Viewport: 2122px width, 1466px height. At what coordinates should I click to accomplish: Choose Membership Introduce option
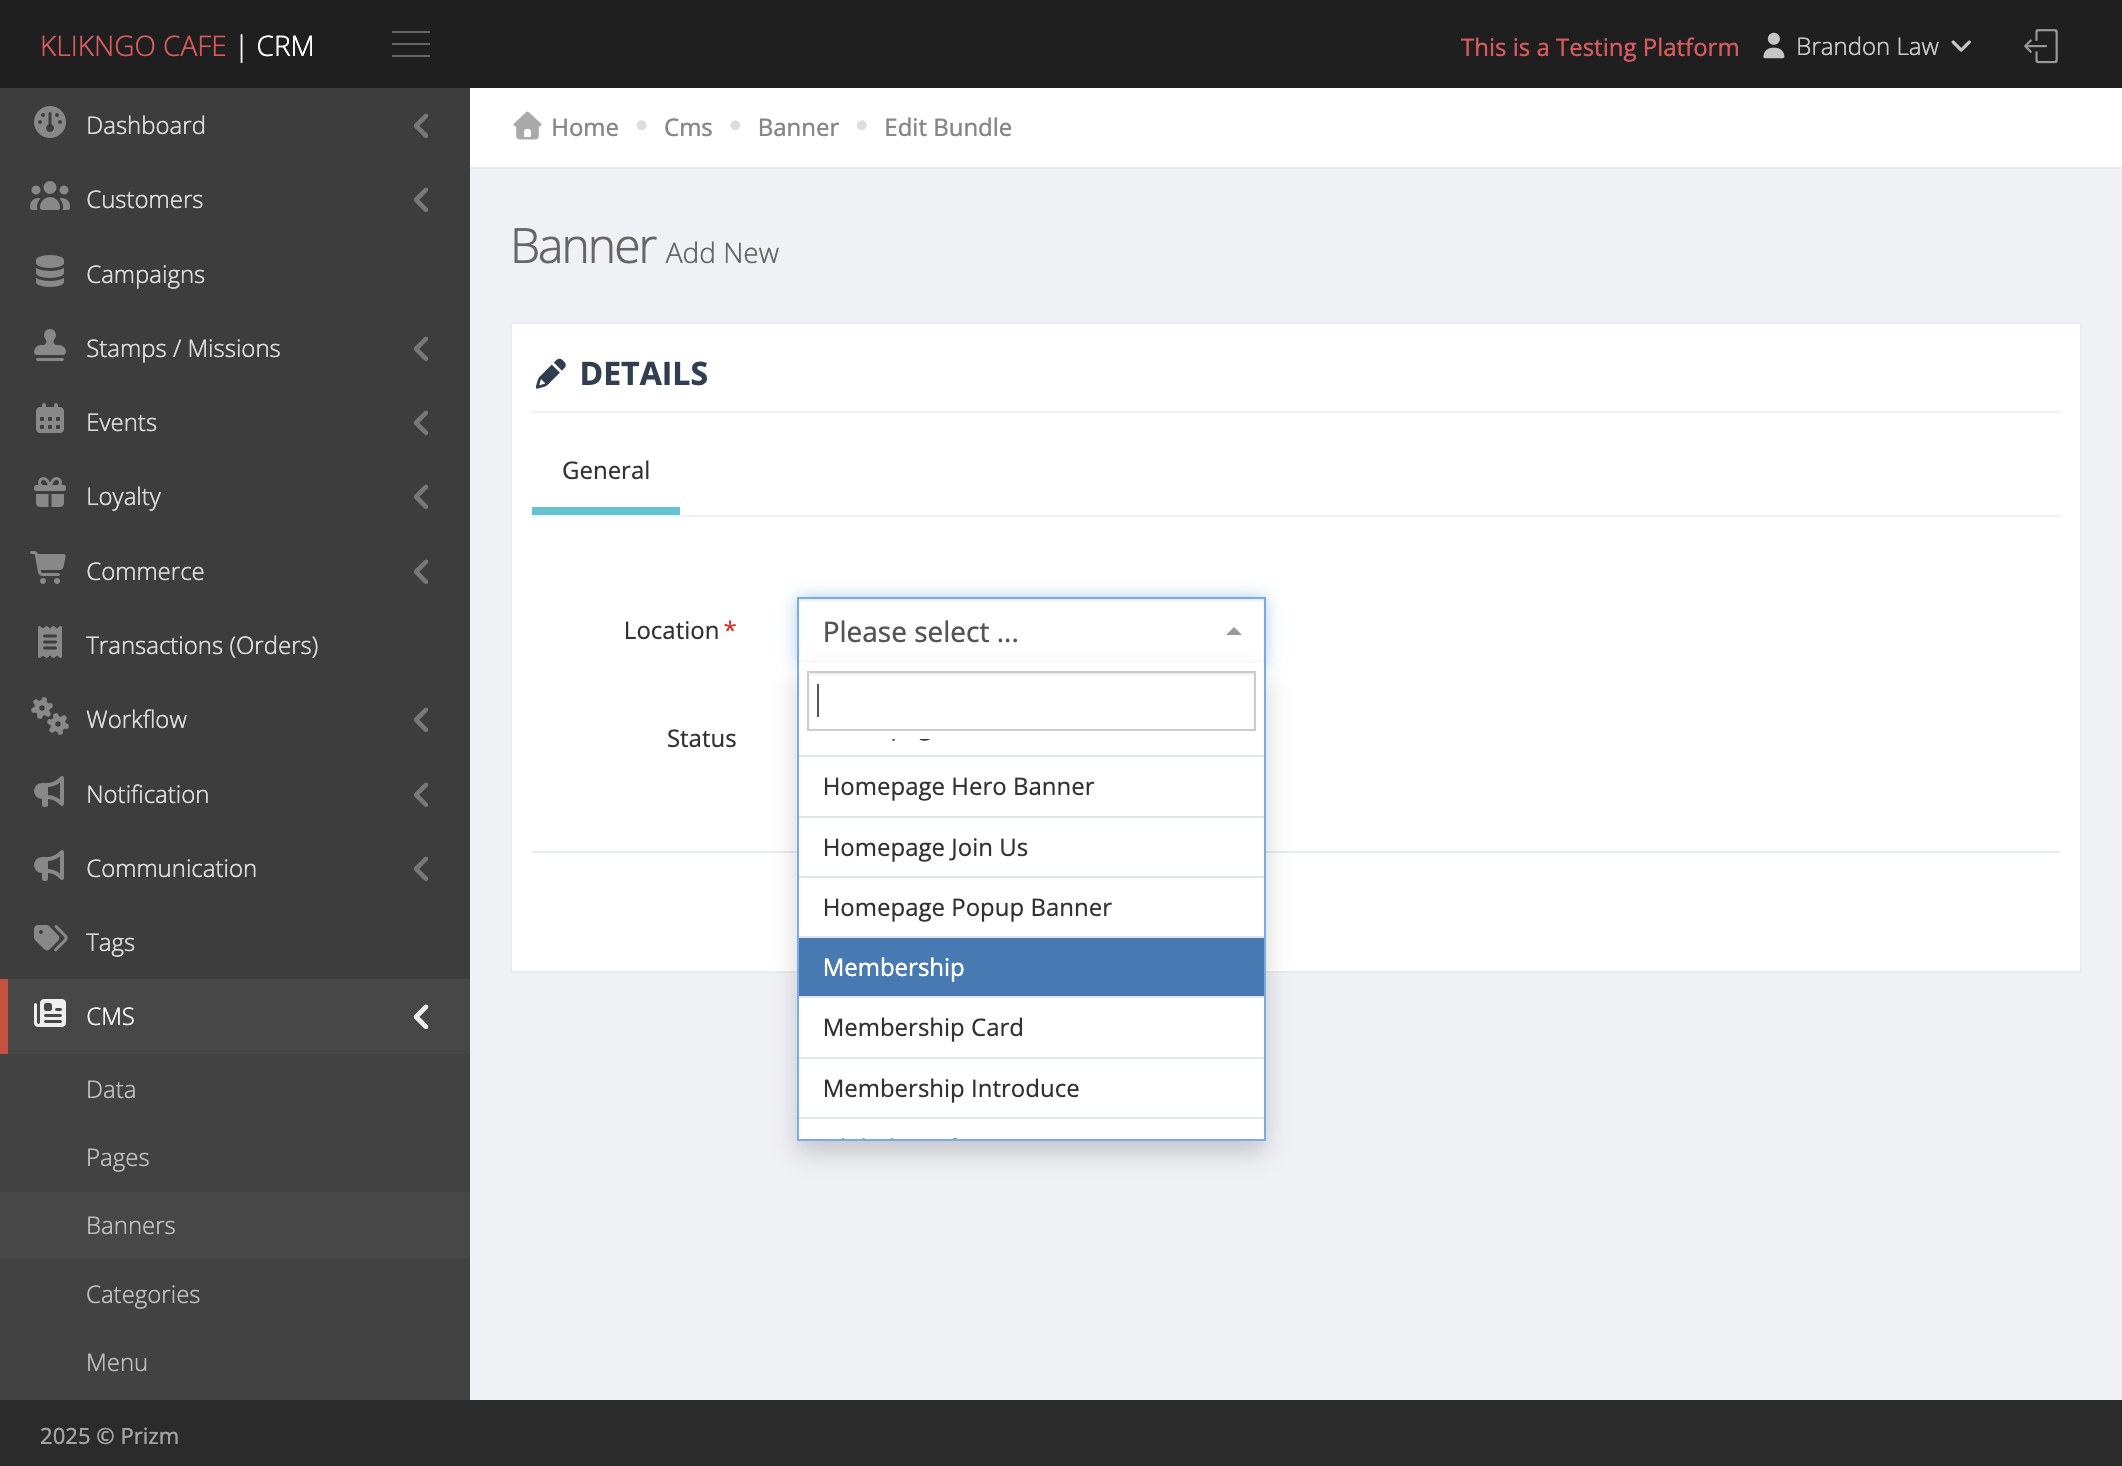[1031, 1088]
